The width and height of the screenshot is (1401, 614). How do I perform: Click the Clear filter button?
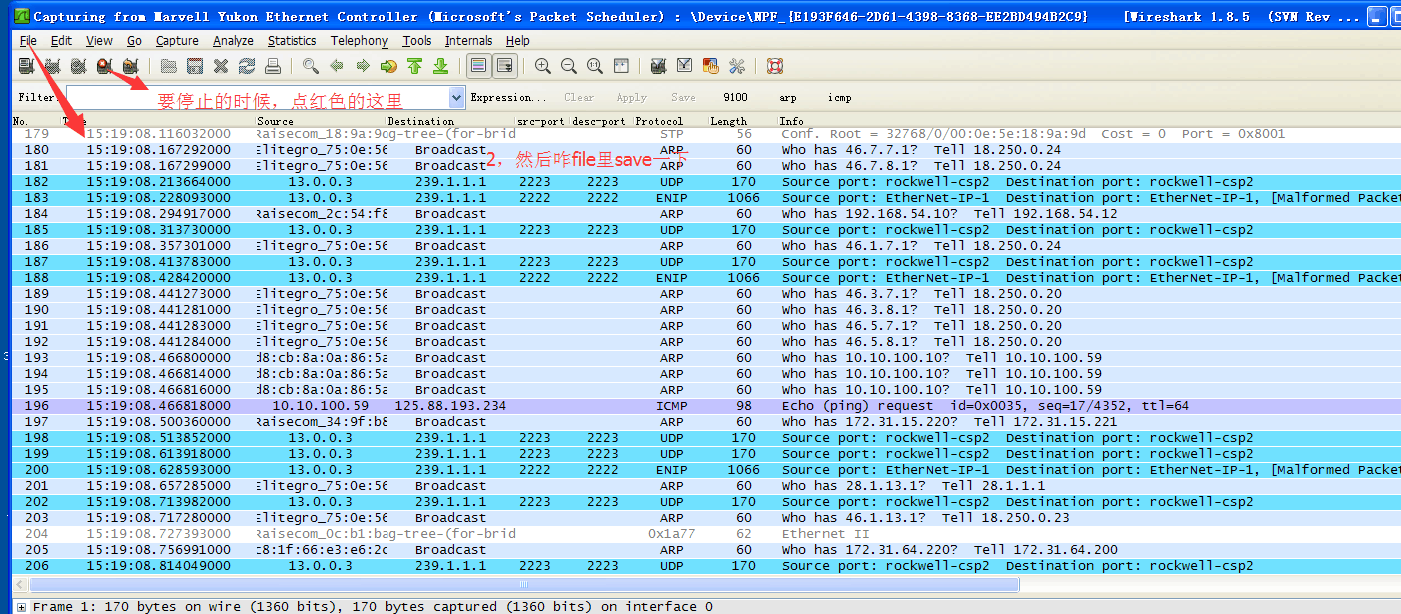pyautogui.click(x=579, y=97)
